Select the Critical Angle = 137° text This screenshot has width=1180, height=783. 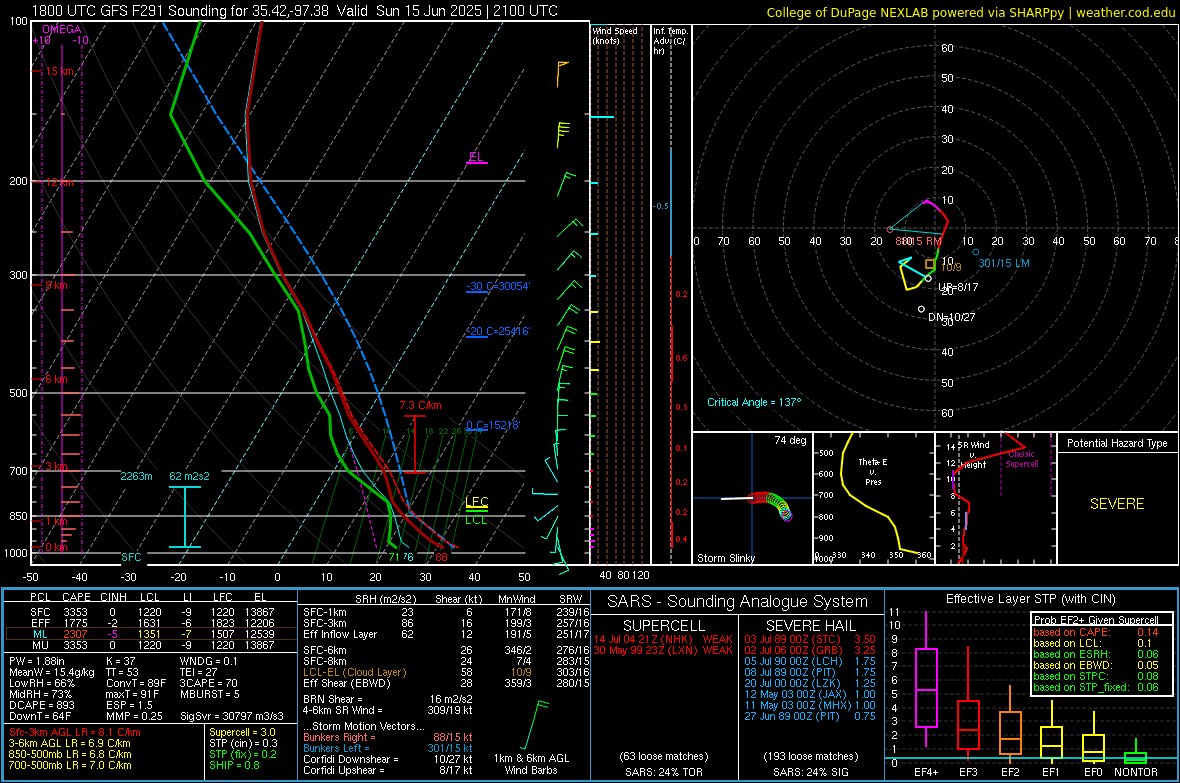tap(754, 403)
